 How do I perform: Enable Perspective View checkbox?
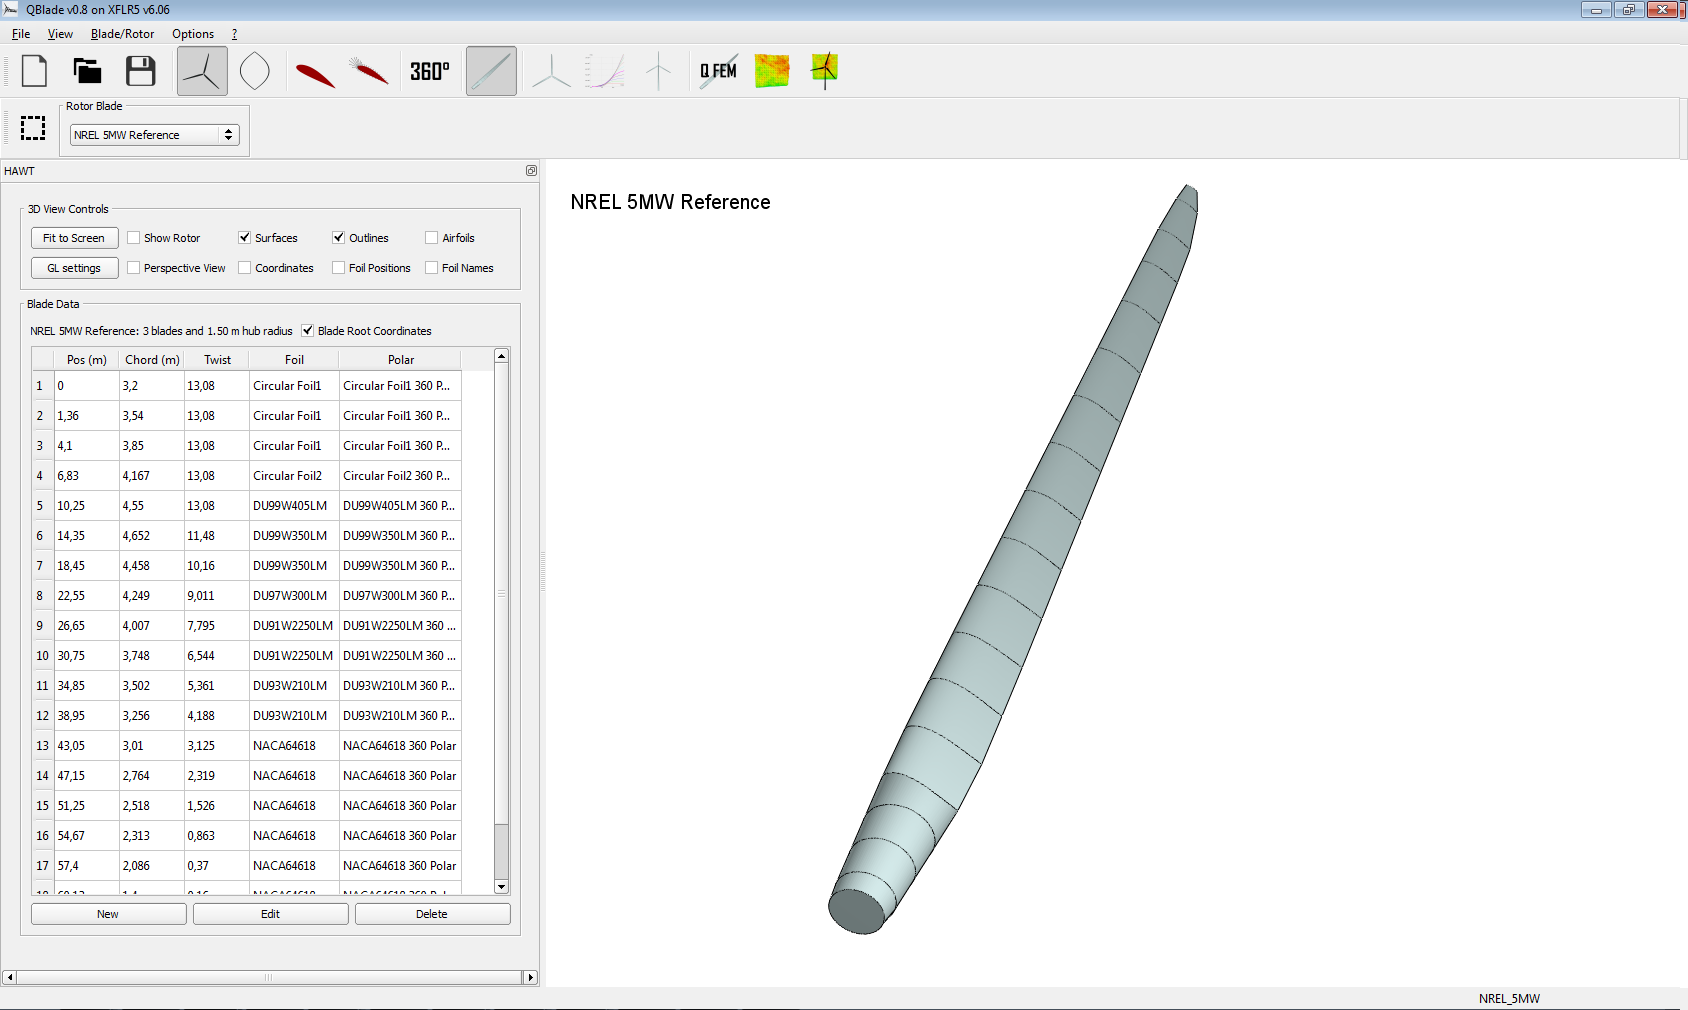pyautogui.click(x=133, y=268)
